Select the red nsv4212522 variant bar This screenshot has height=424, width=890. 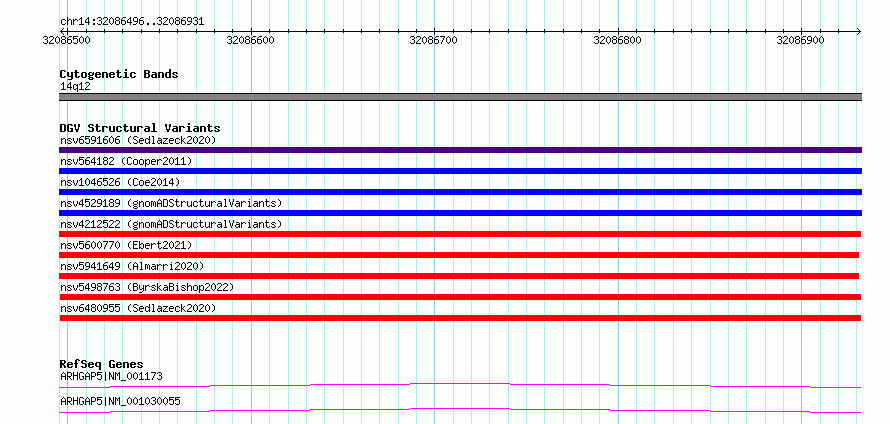460,234
